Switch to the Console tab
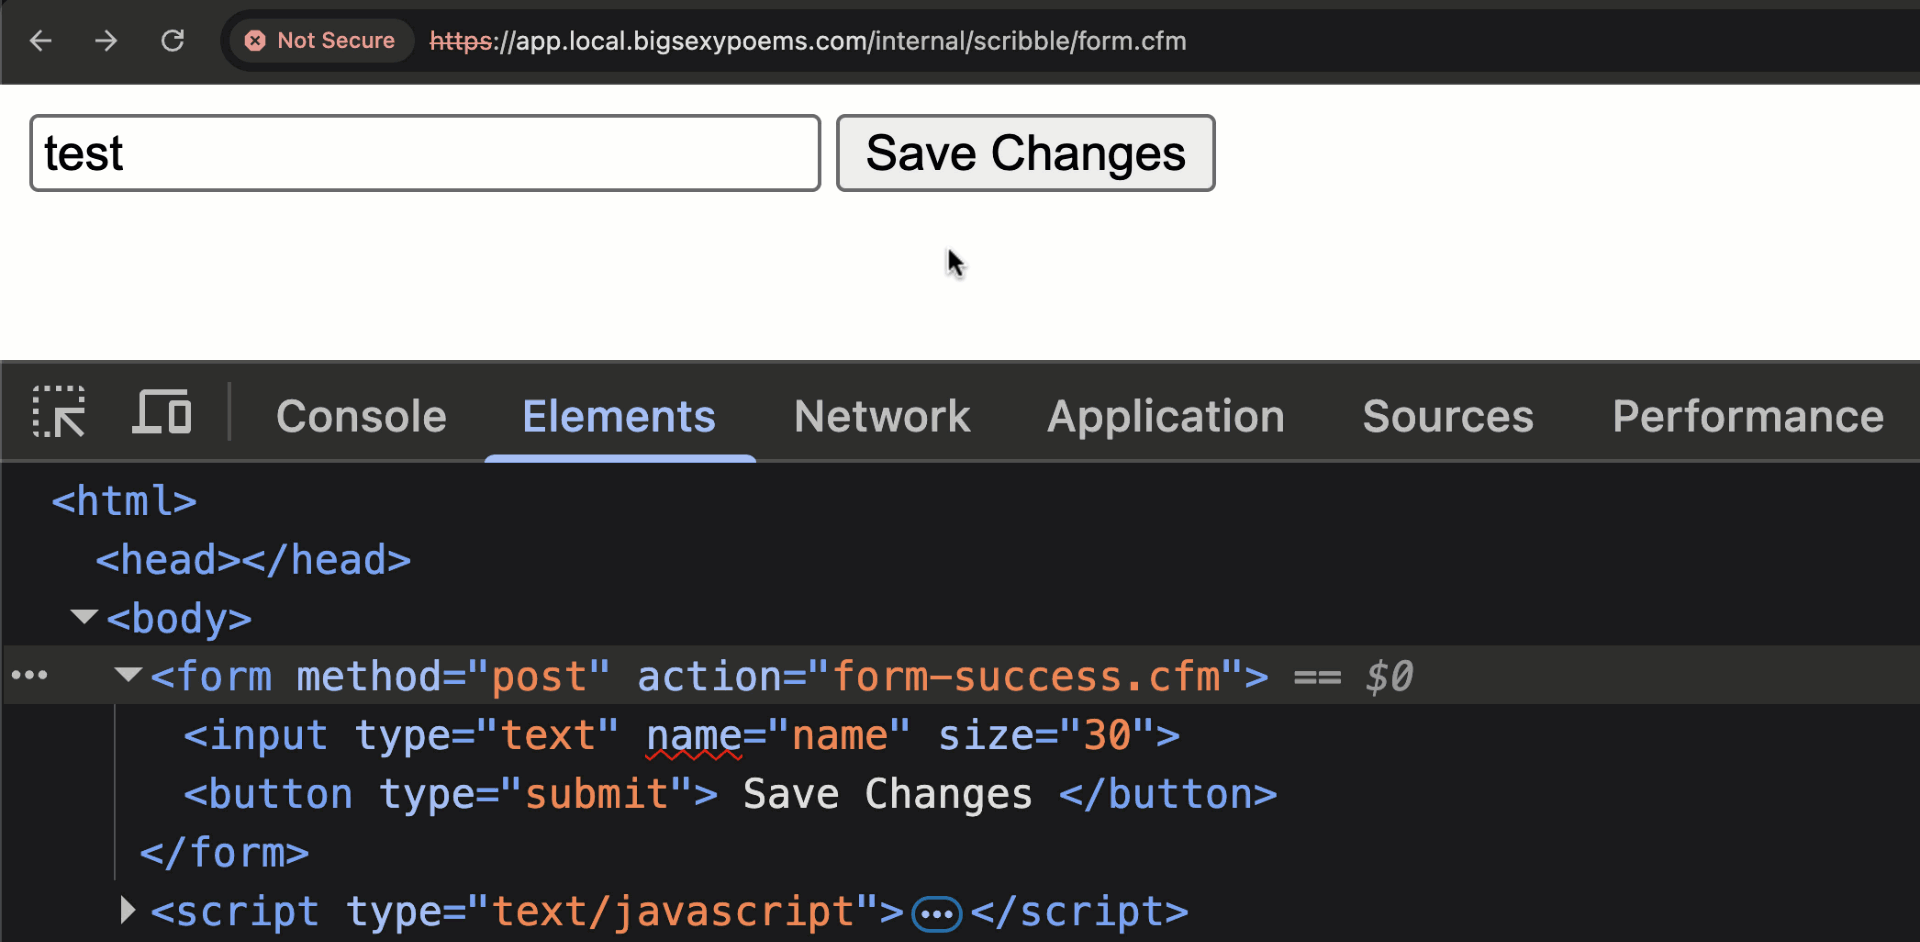Viewport: 1920px width, 942px height. coord(361,415)
